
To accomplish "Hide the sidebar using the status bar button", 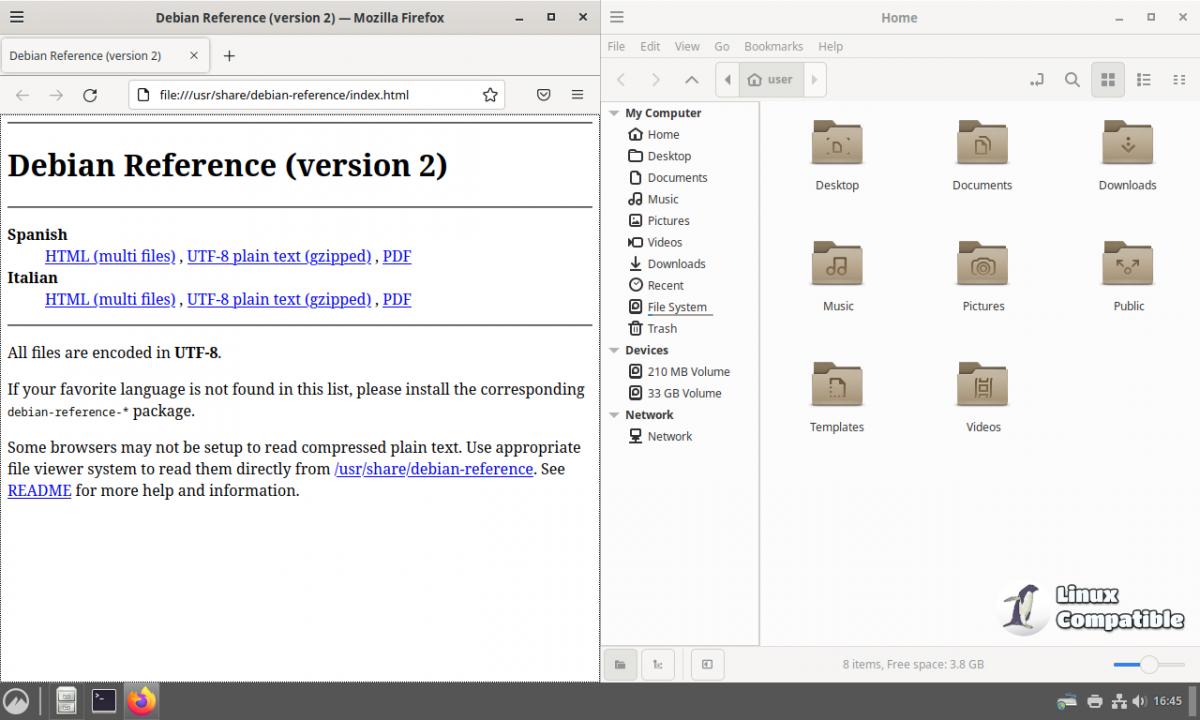I will [707, 664].
